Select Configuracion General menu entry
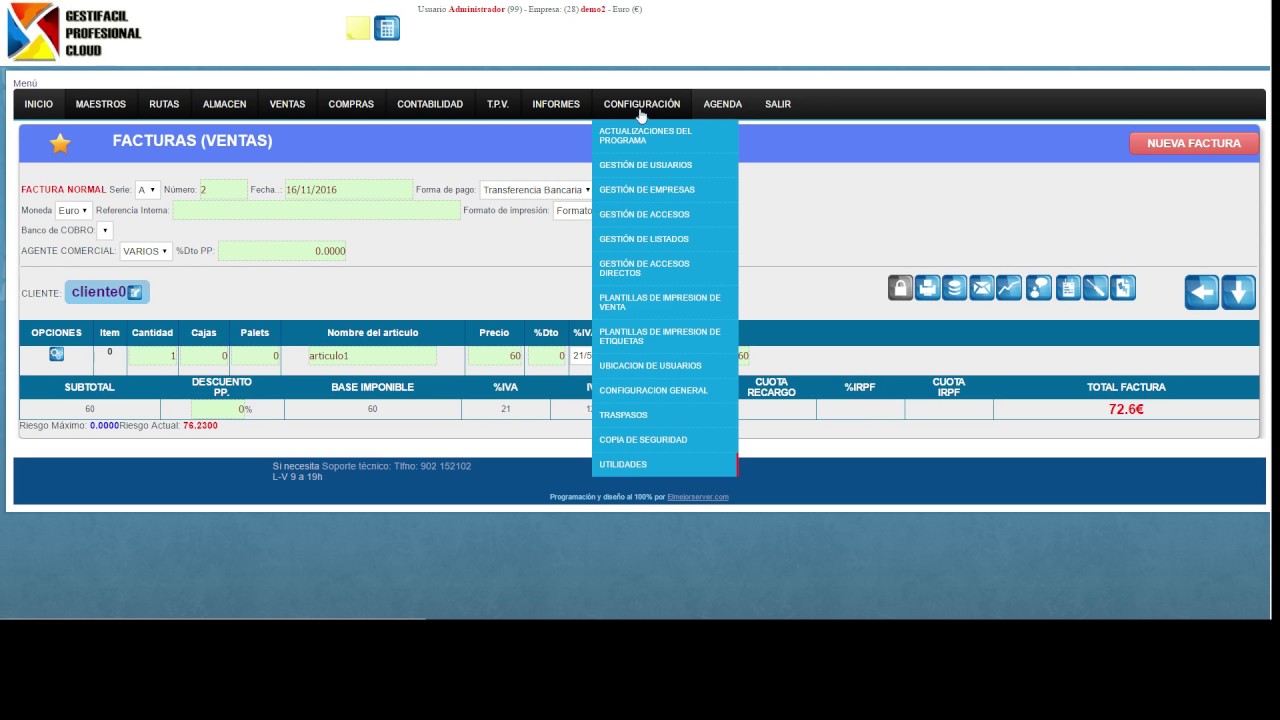Screen dimensions: 1280x720 [x=665, y=390]
